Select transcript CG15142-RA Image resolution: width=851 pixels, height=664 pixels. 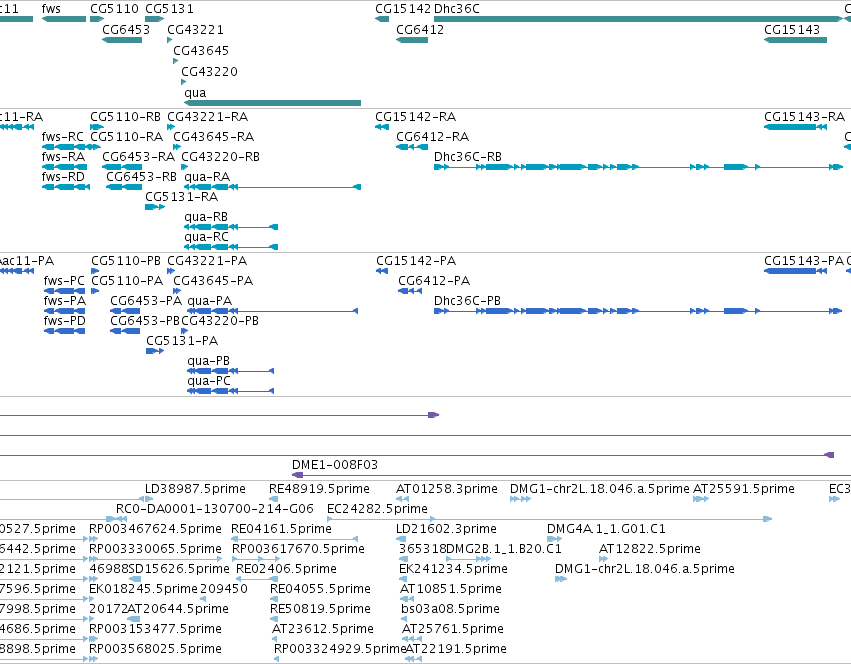(x=382, y=127)
